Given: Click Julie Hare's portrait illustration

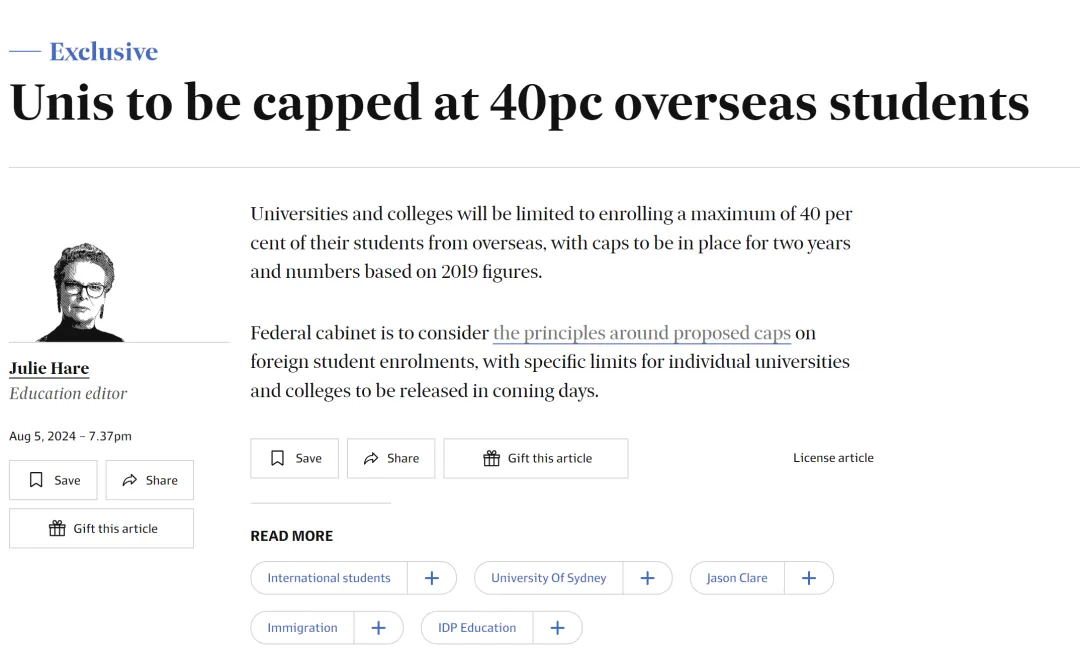Looking at the screenshot, I should point(81,292).
